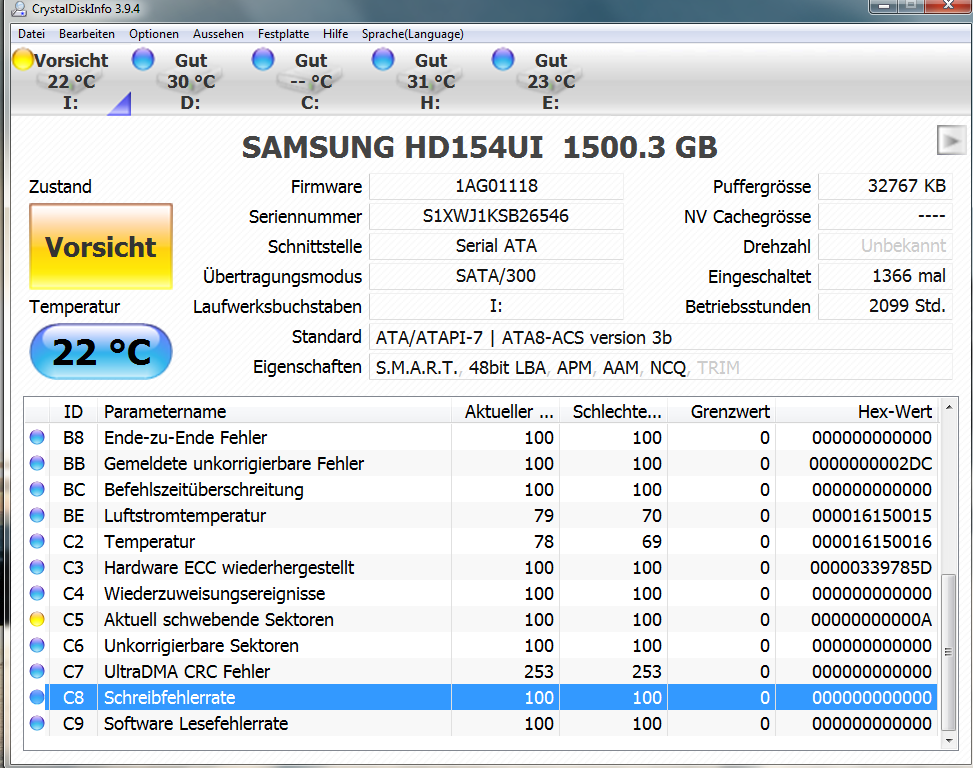973x768 pixels.
Task: Click the CrystalDiskInfo title bar icon
Action: (x=19, y=9)
